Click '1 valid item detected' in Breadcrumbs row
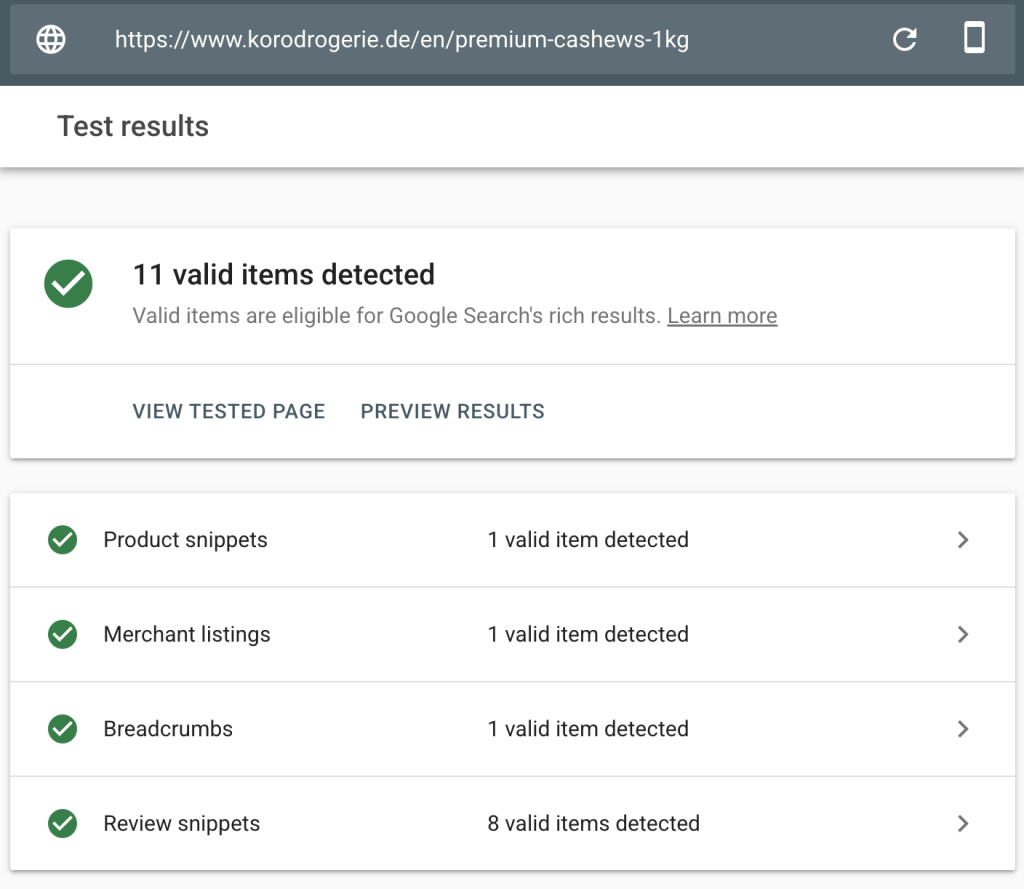This screenshot has height=889, width=1024. coord(588,729)
